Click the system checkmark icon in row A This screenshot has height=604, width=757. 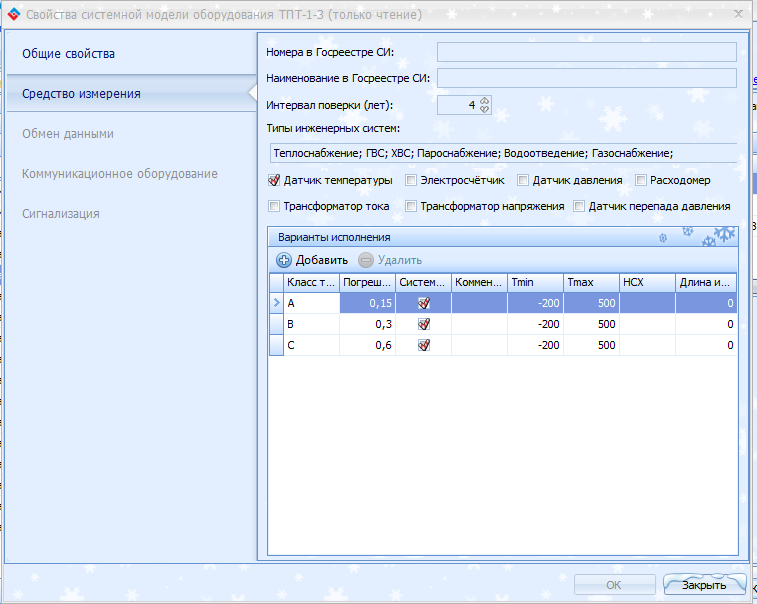424,303
